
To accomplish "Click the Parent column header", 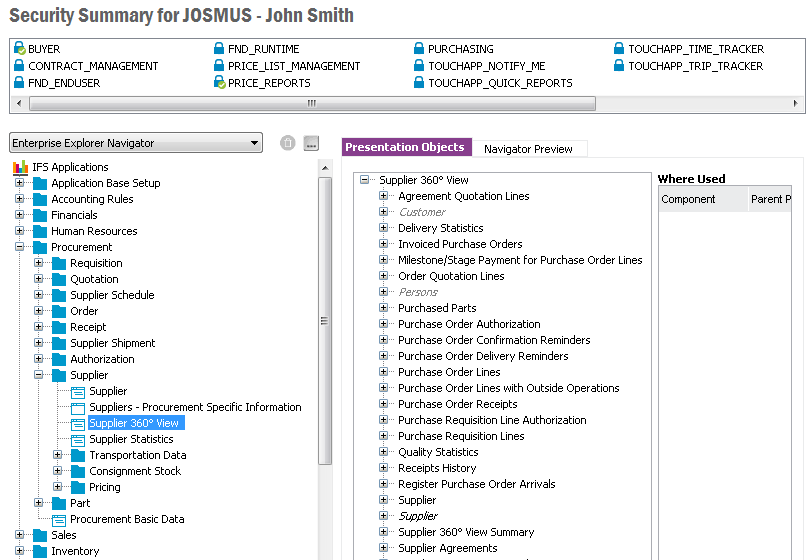I will click(x=770, y=199).
